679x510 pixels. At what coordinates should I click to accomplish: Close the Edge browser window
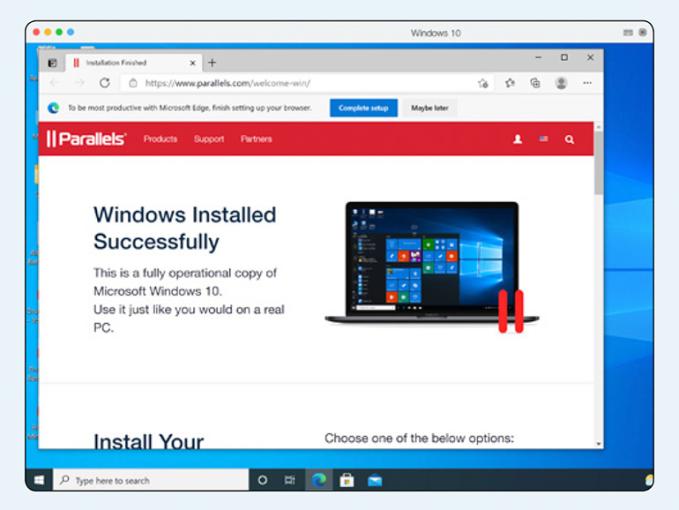click(590, 57)
